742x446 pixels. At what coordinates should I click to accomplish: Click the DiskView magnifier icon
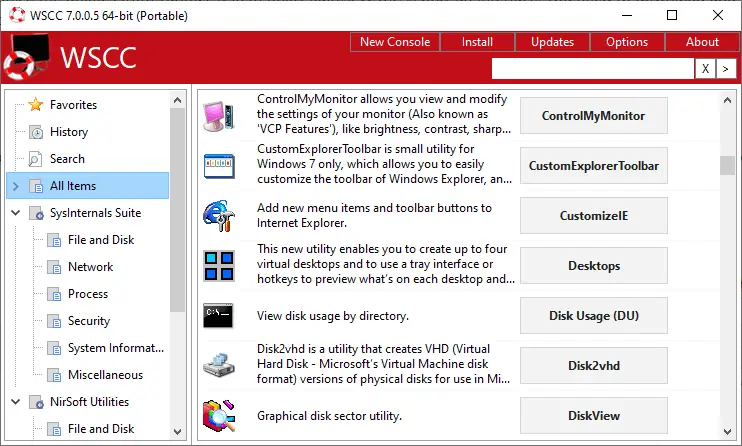[x=219, y=416]
